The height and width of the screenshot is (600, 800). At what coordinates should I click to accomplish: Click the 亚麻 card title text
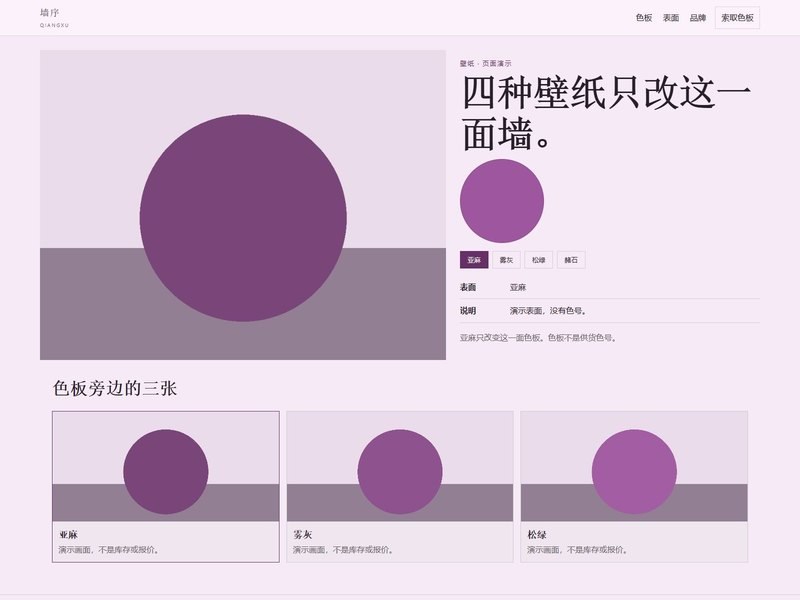(68, 535)
